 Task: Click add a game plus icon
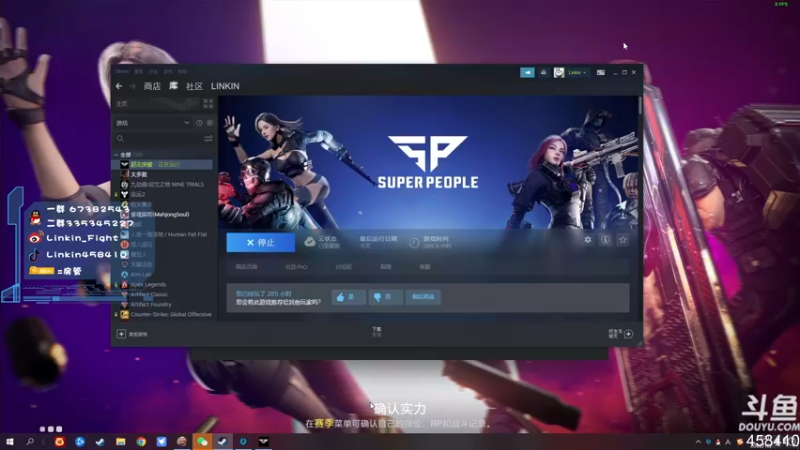coord(121,334)
